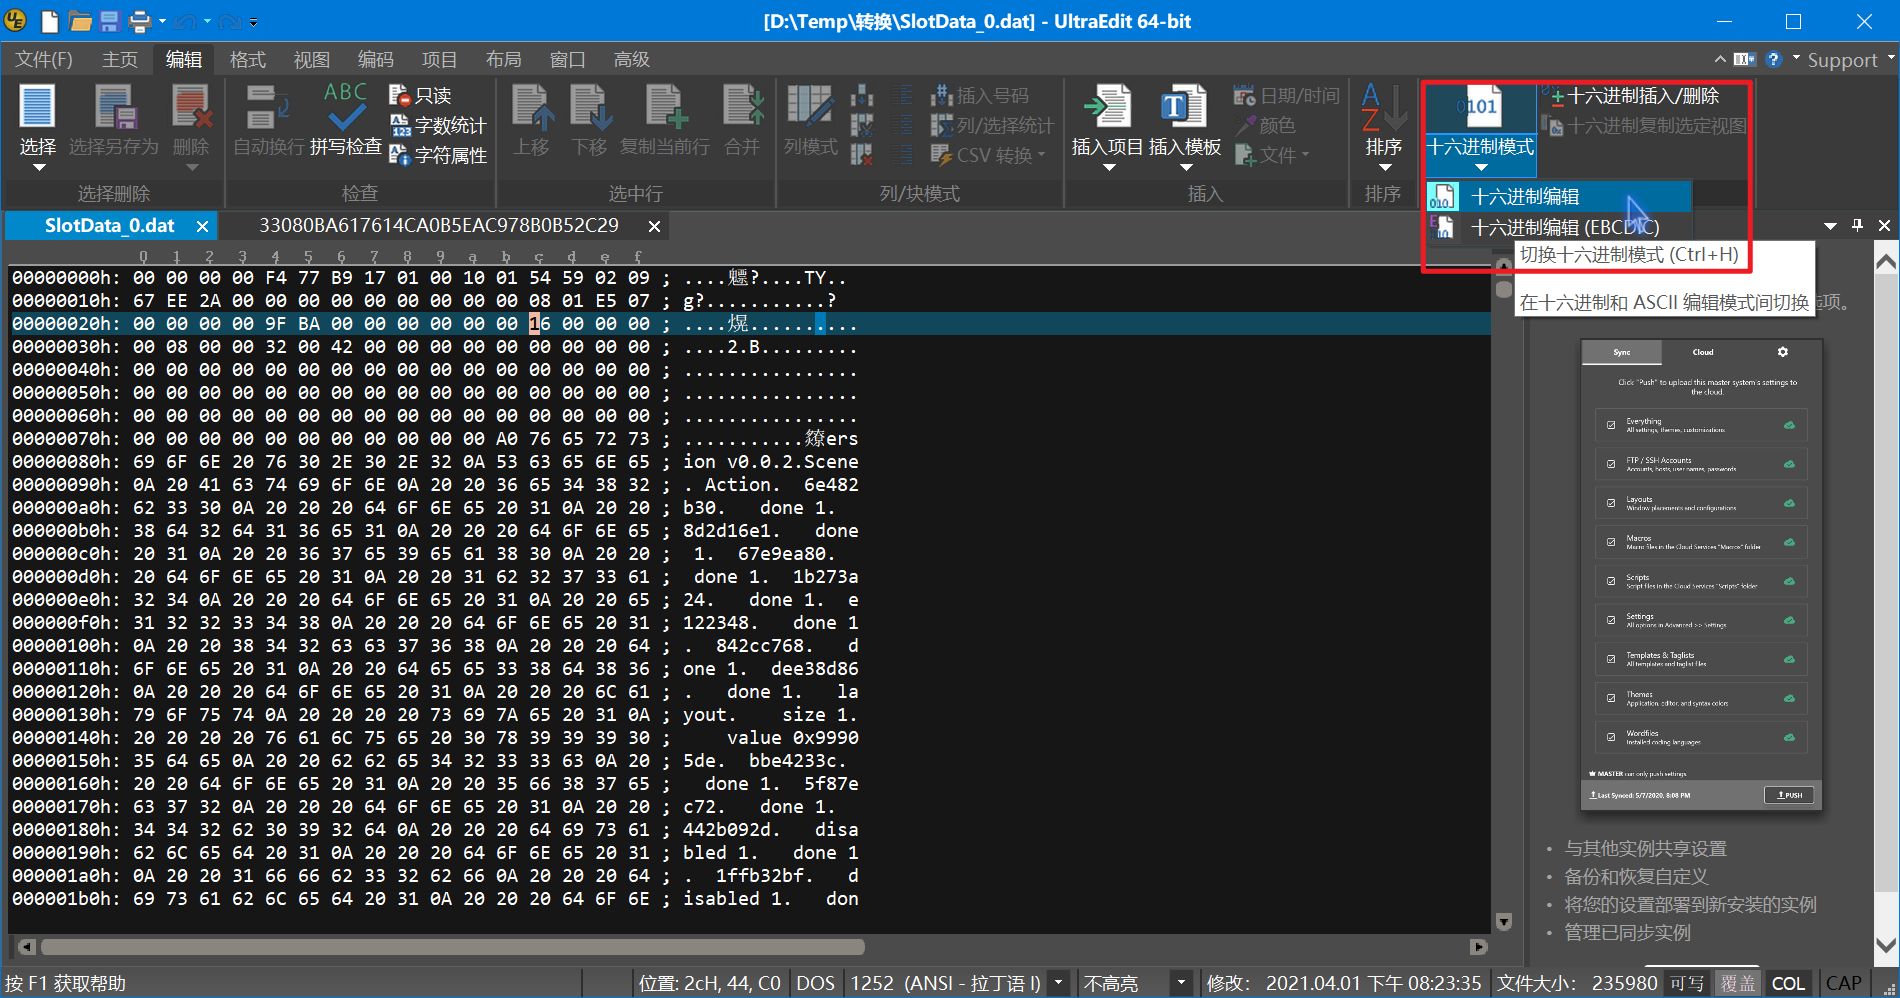Open the Support link
The image size is (1900, 998).
coord(1841,60)
